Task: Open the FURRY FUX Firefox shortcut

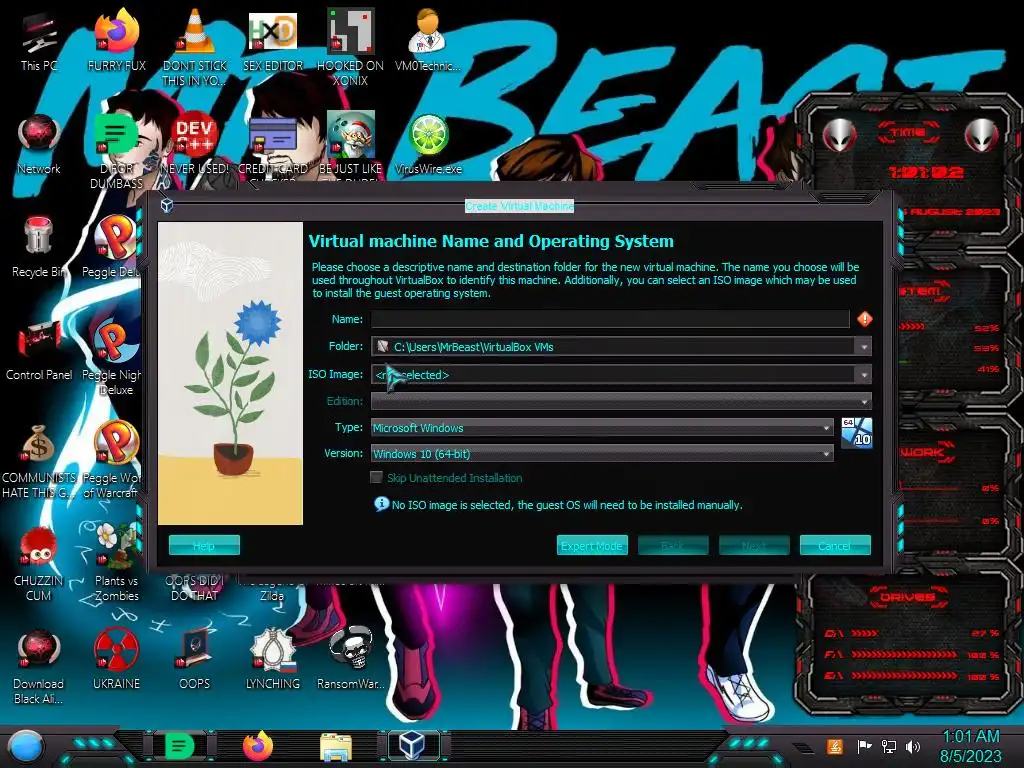Action: 116,41
